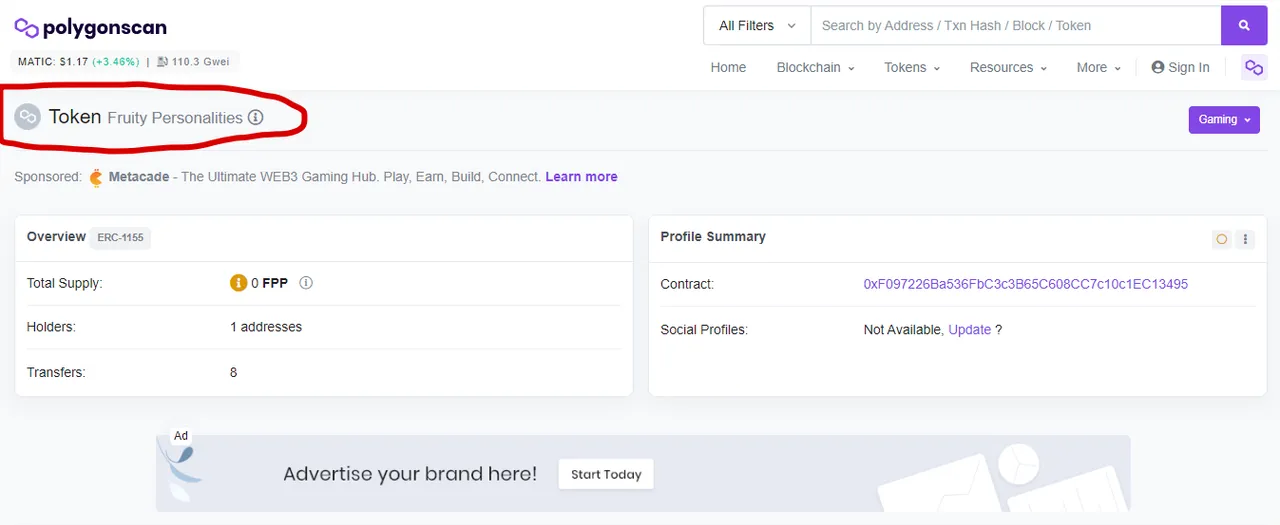The width and height of the screenshot is (1280, 525).
Task: Click the ERC-1155 badge
Action: pos(120,238)
